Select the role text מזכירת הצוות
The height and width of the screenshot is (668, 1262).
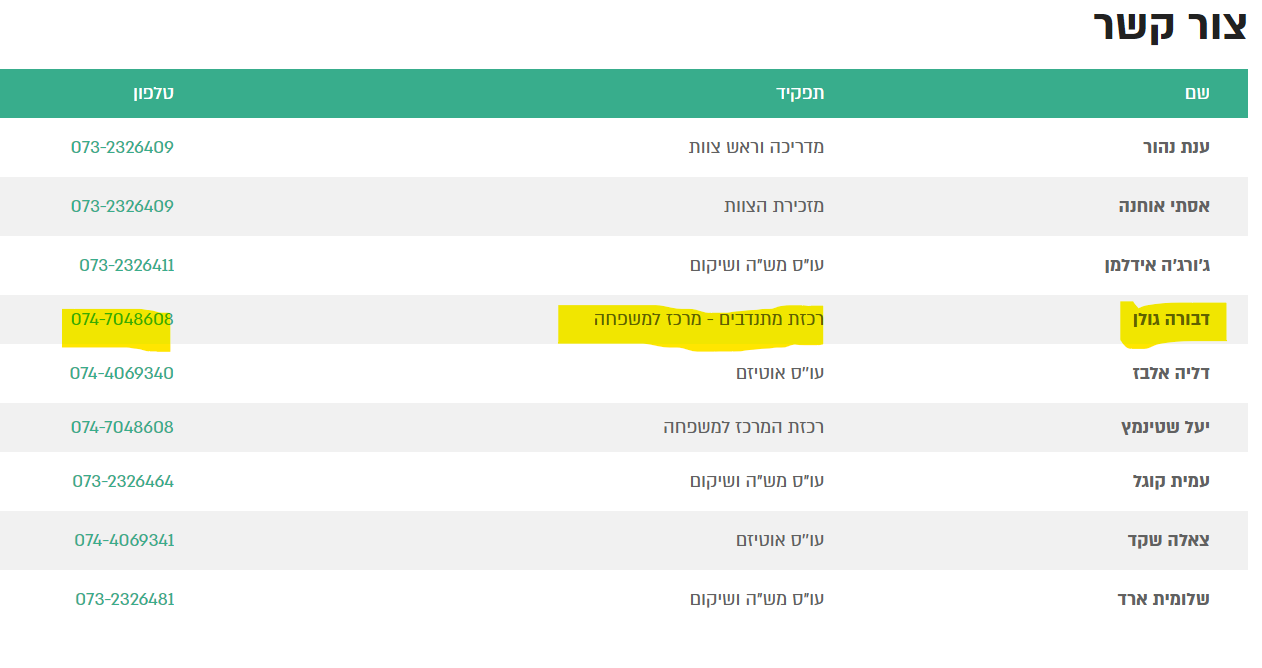click(774, 206)
